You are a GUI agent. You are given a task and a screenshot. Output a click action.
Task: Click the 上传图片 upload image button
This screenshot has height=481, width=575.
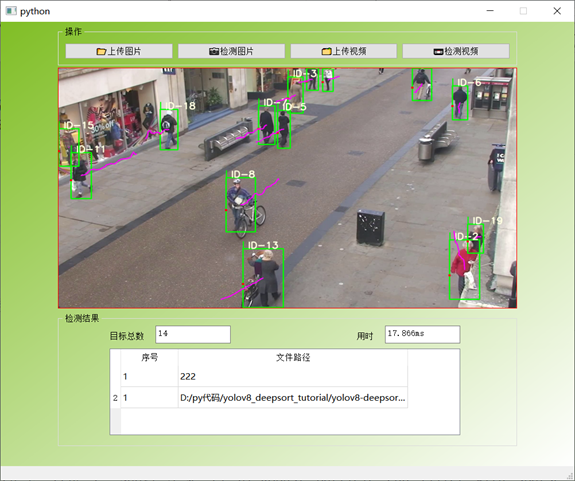click(x=119, y=51)
